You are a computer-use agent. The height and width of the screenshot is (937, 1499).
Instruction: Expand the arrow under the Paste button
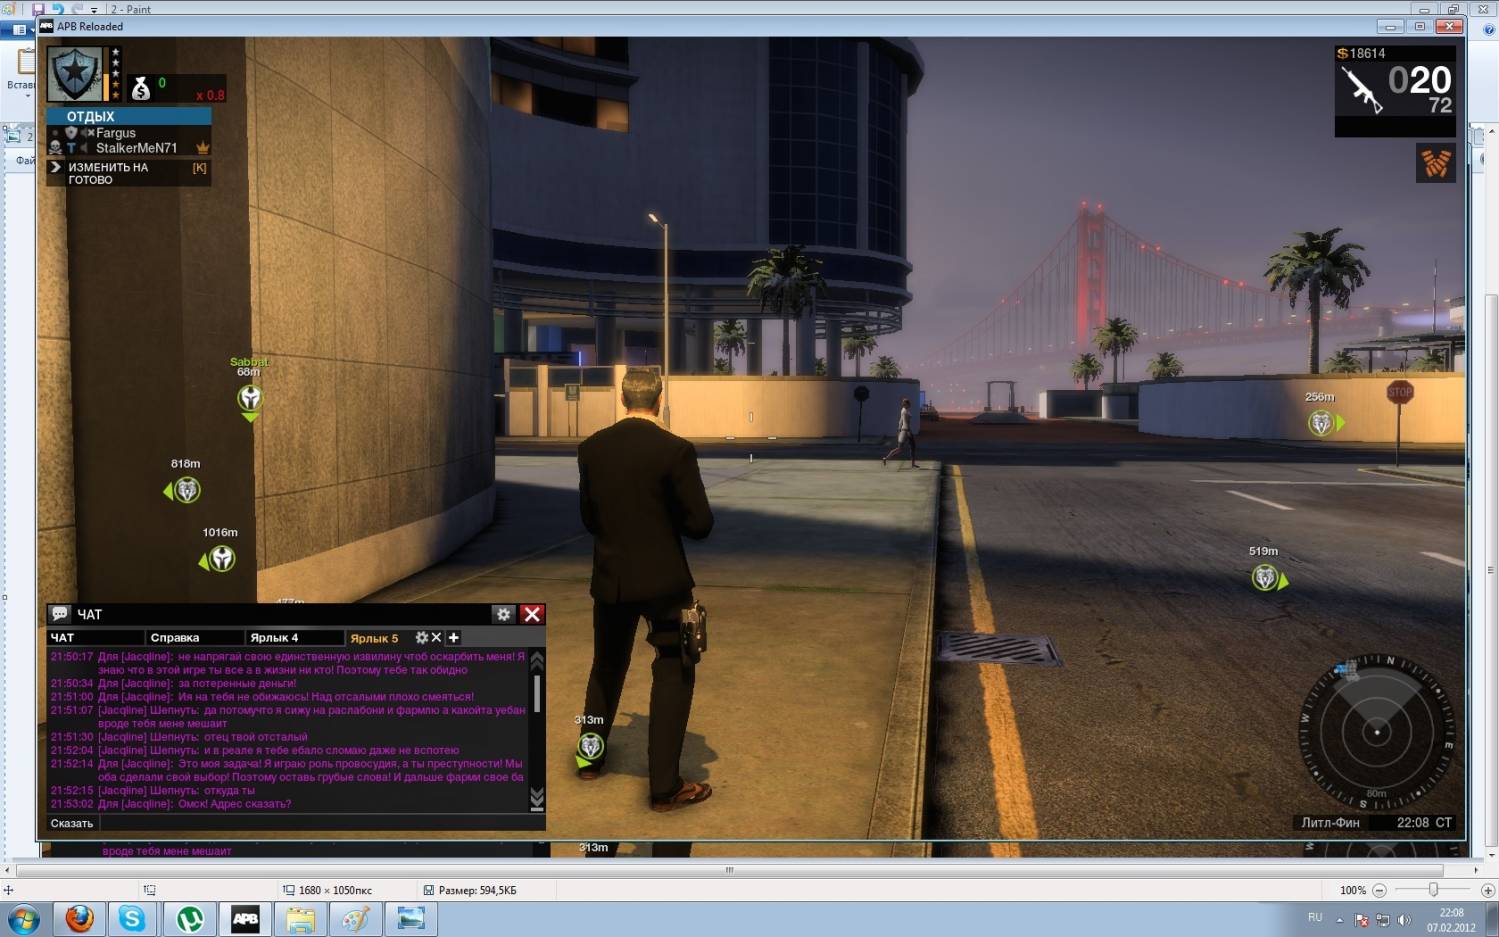coord(27,96)
